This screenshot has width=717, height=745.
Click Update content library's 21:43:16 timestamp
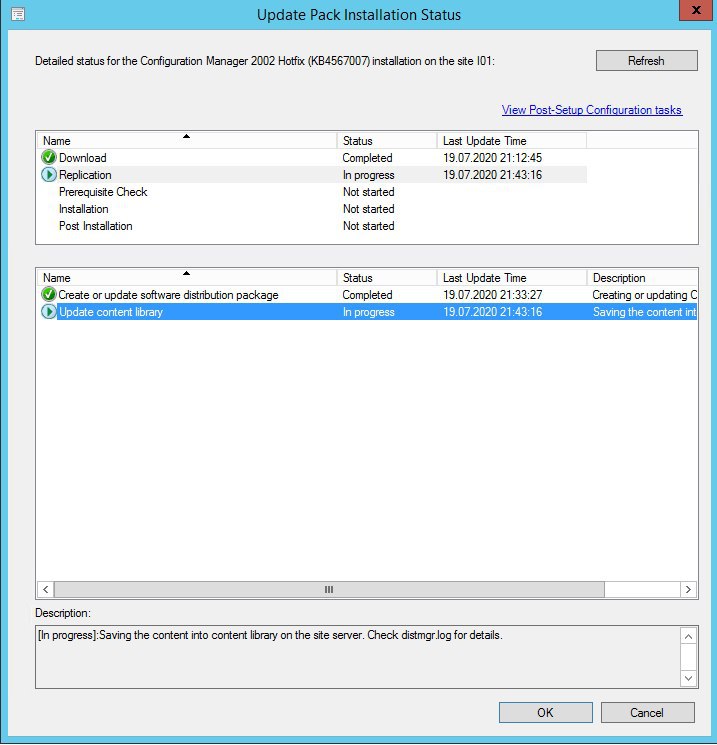pos(492,312)
